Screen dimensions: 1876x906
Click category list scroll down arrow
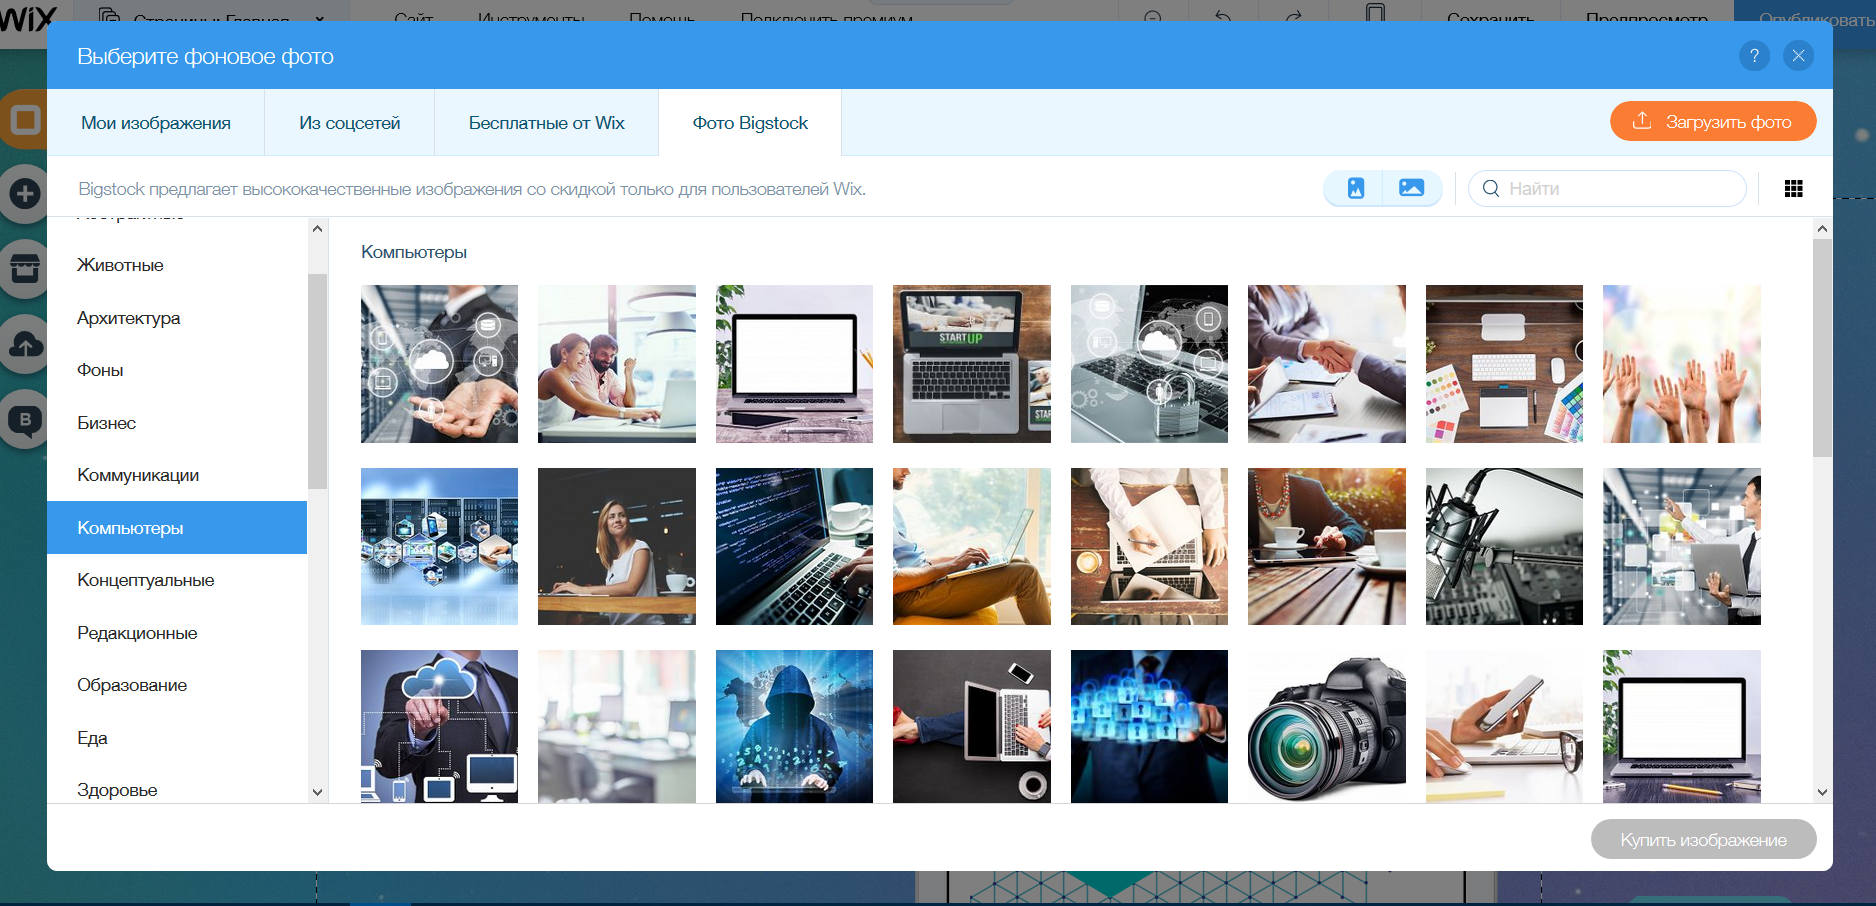tap(317, 792)
